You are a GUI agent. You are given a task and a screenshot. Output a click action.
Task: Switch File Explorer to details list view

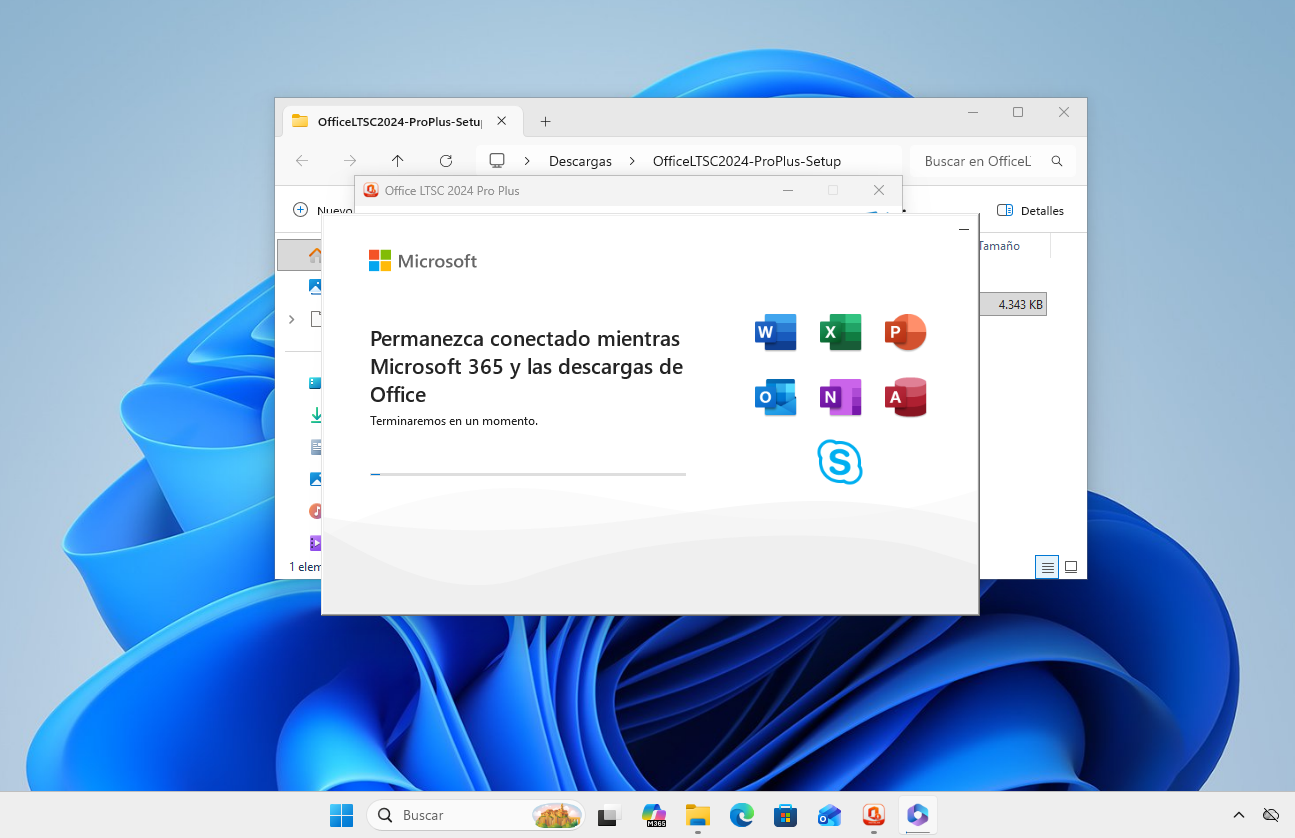pos(1047,567)
